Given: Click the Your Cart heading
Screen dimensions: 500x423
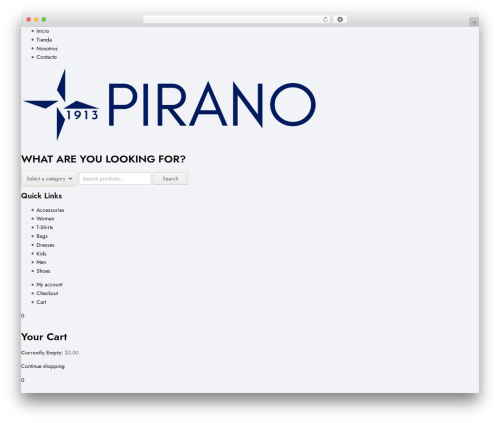Looking at the screenshot, I should pos(44,337).
